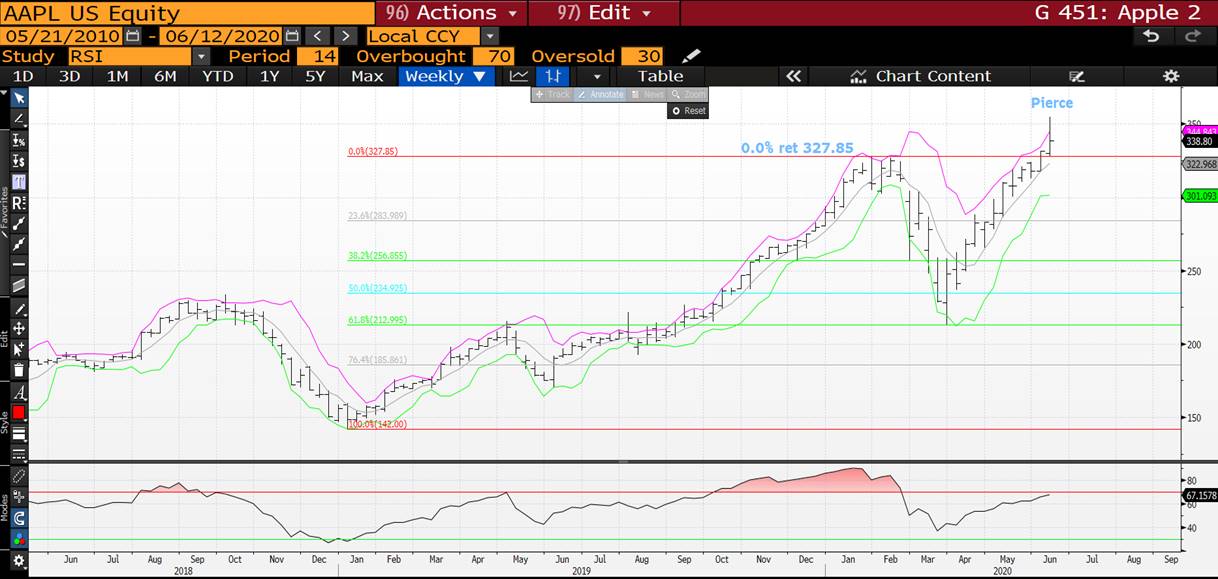The image size is (1218, 579).
Task: Switch to bar chart type
Action: coord(551,76)
